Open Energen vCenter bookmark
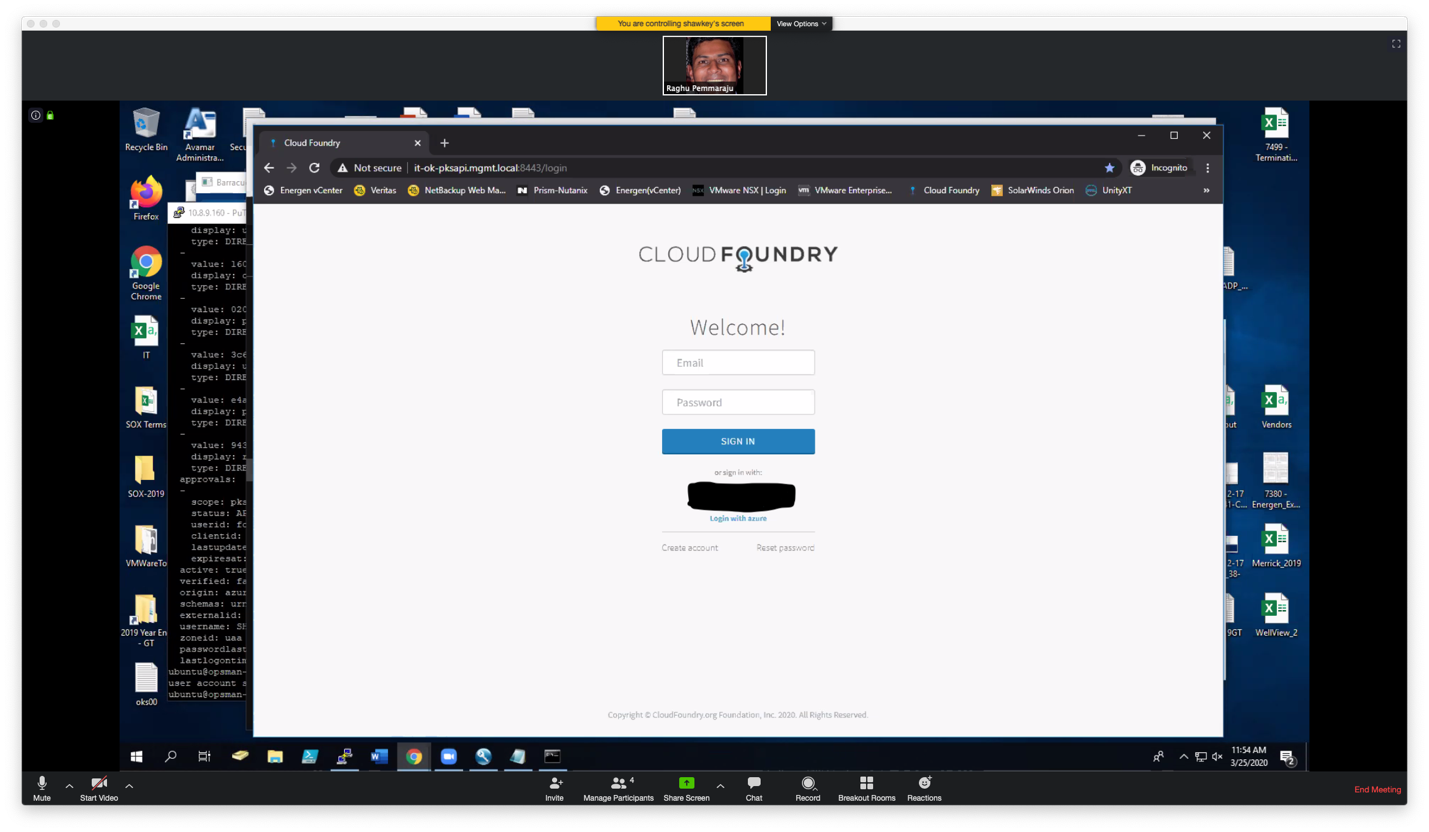This screenshot has height=832, width=1429. 303,190
